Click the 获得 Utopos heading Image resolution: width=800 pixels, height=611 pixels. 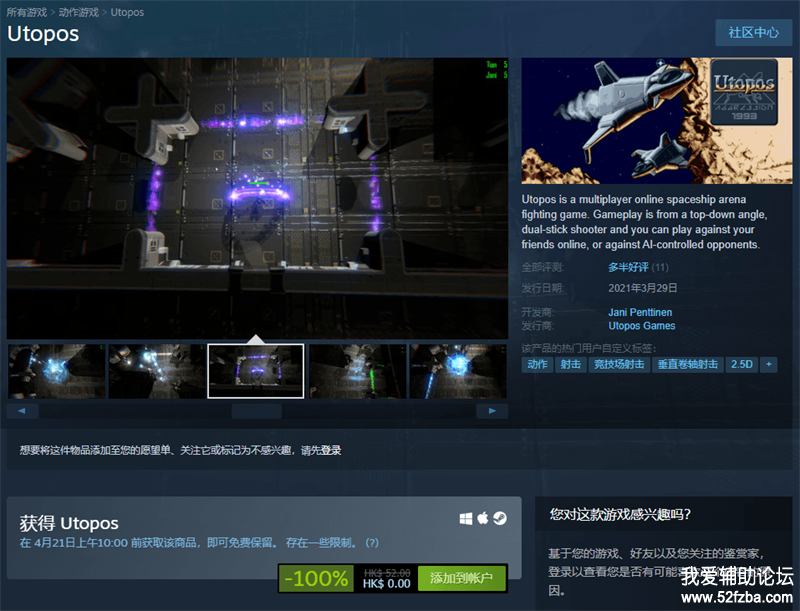[x=69, y=523]
